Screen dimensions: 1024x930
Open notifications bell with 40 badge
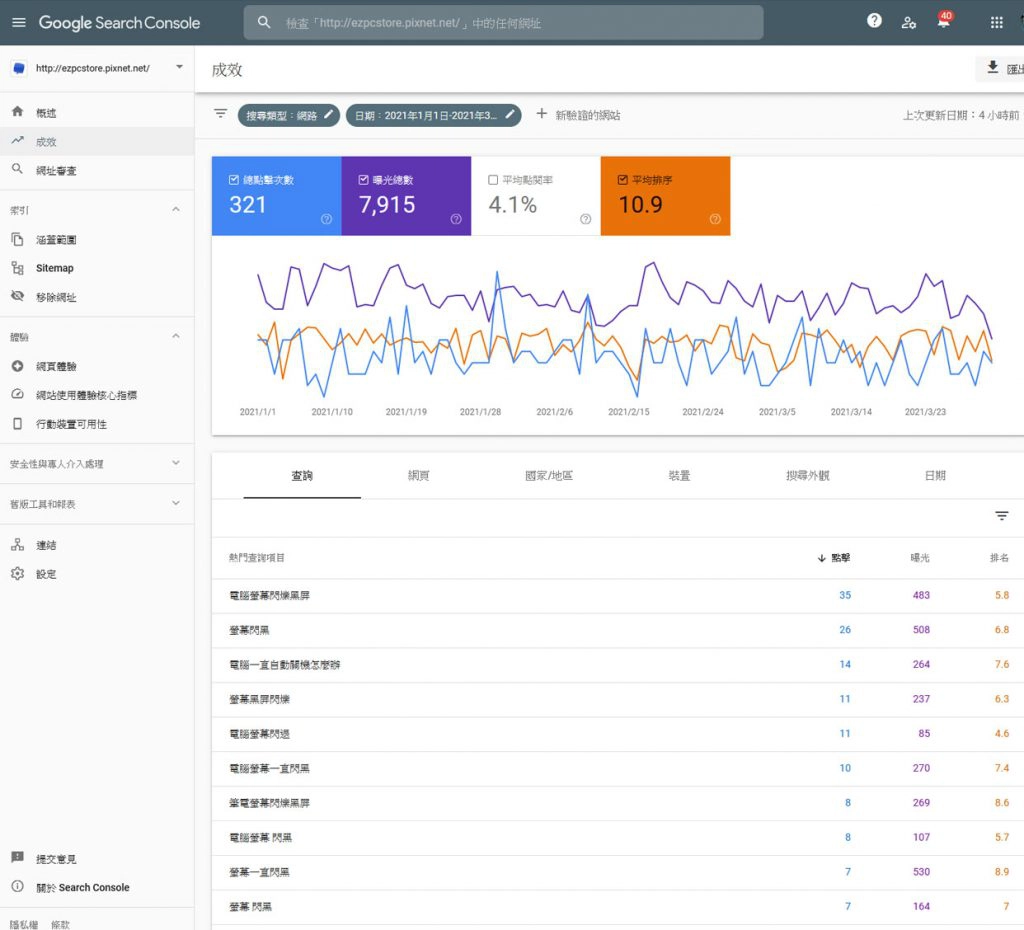pos(943,22)
